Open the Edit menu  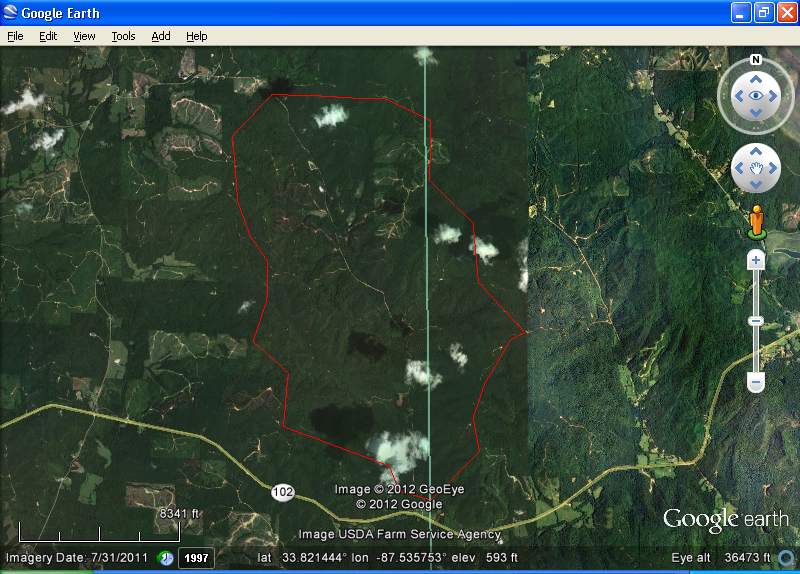[x=48, y=36]
